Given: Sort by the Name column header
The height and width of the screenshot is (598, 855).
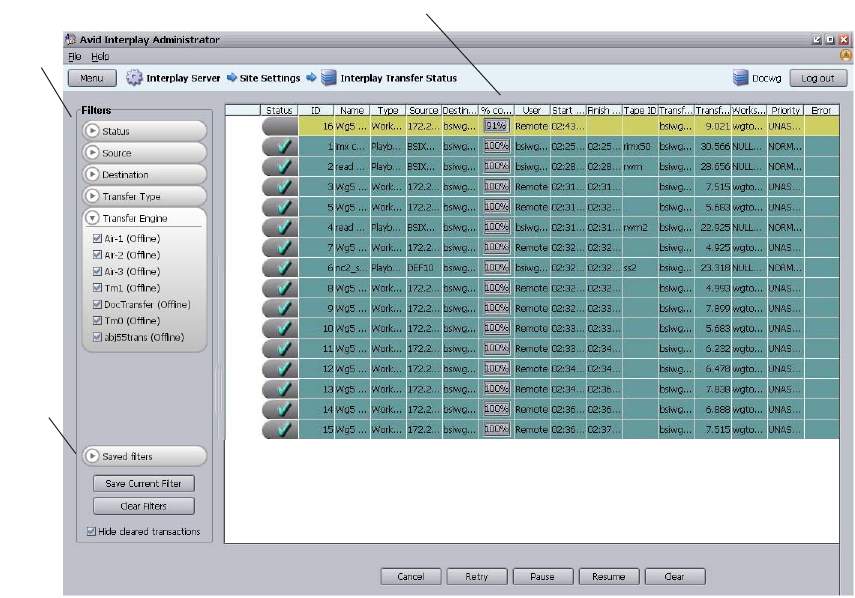Looking at the screenshot, I should (x=352, y=110).
